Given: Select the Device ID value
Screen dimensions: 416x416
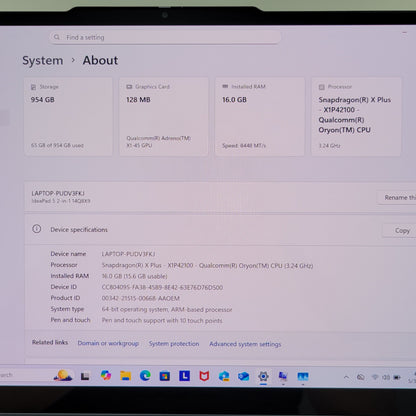Looking at the screenshot, I should click(x=162, y=287).
